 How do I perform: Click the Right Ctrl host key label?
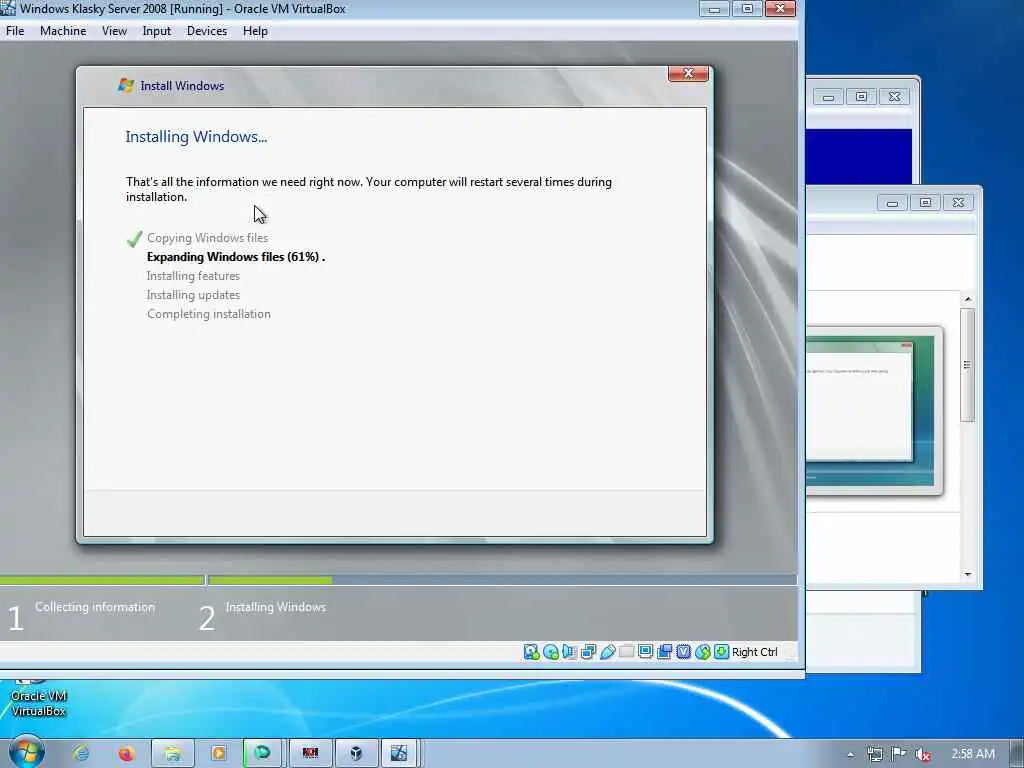[x=754, y=652]
